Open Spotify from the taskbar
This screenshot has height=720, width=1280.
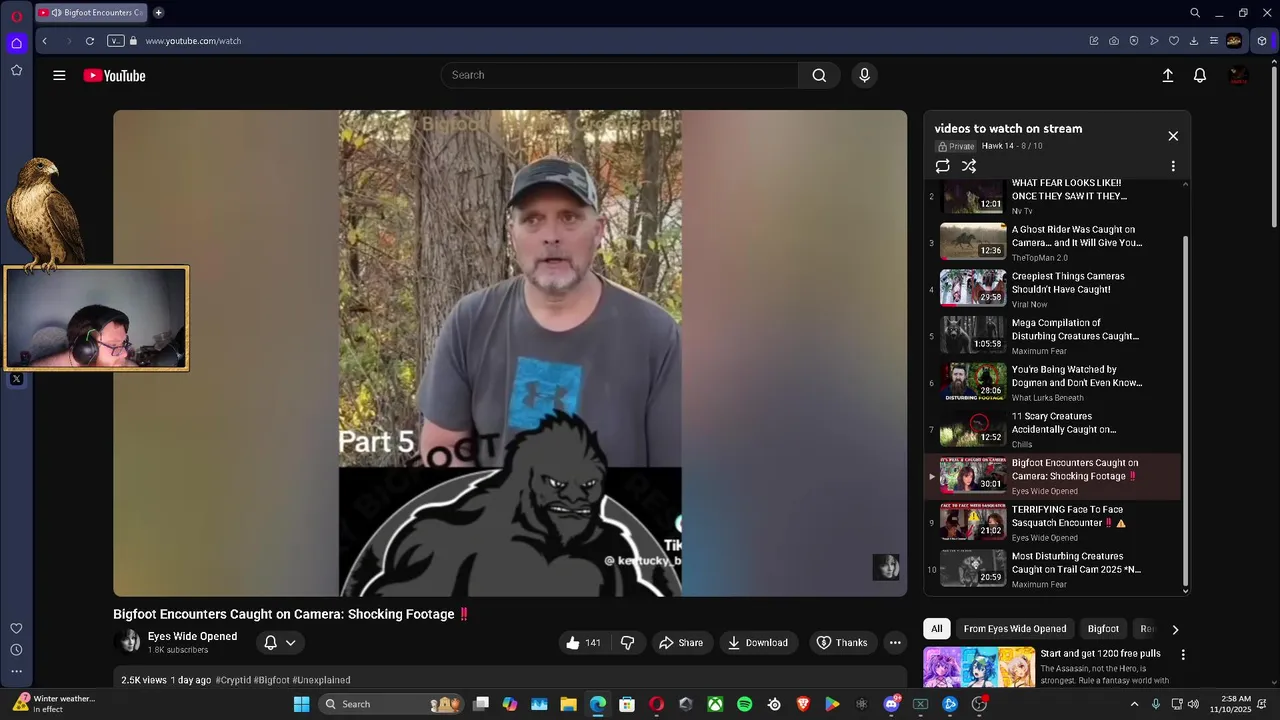744,704
